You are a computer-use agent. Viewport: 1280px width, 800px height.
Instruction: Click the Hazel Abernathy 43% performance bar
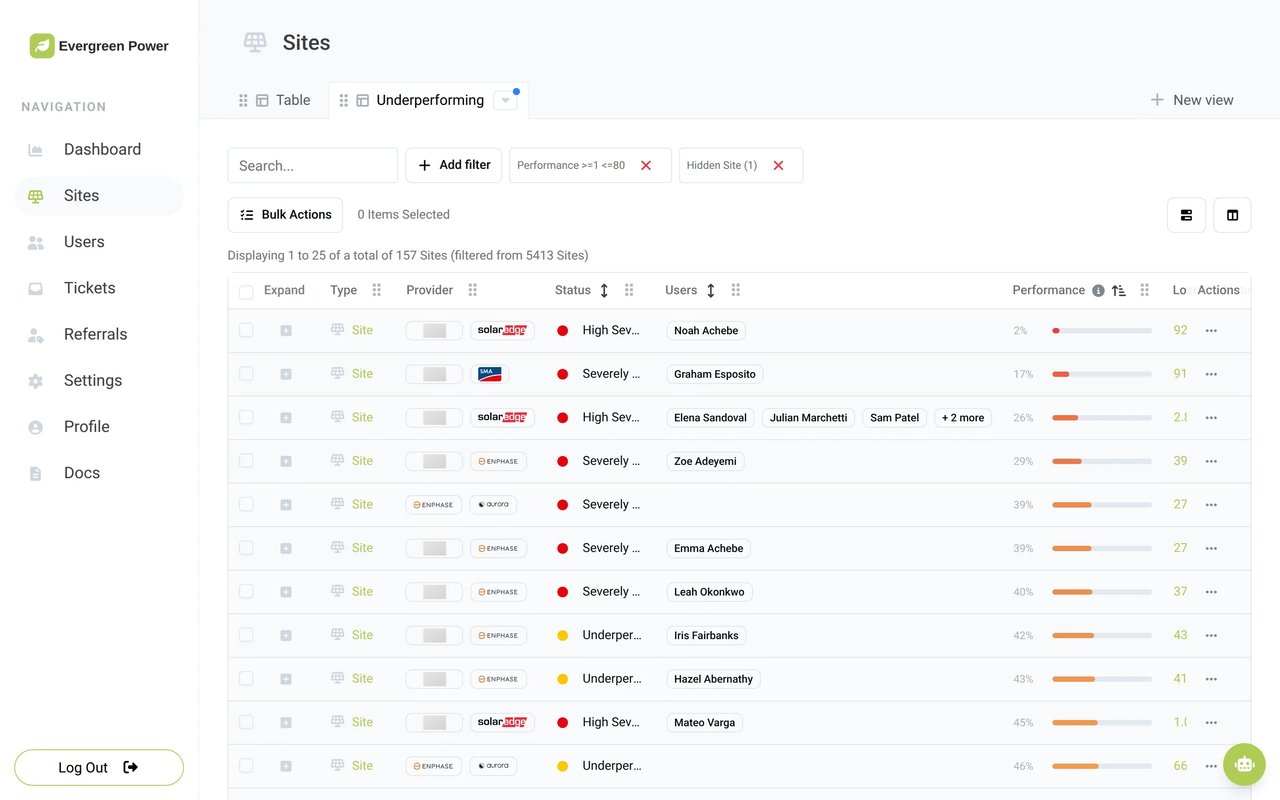1101,679
